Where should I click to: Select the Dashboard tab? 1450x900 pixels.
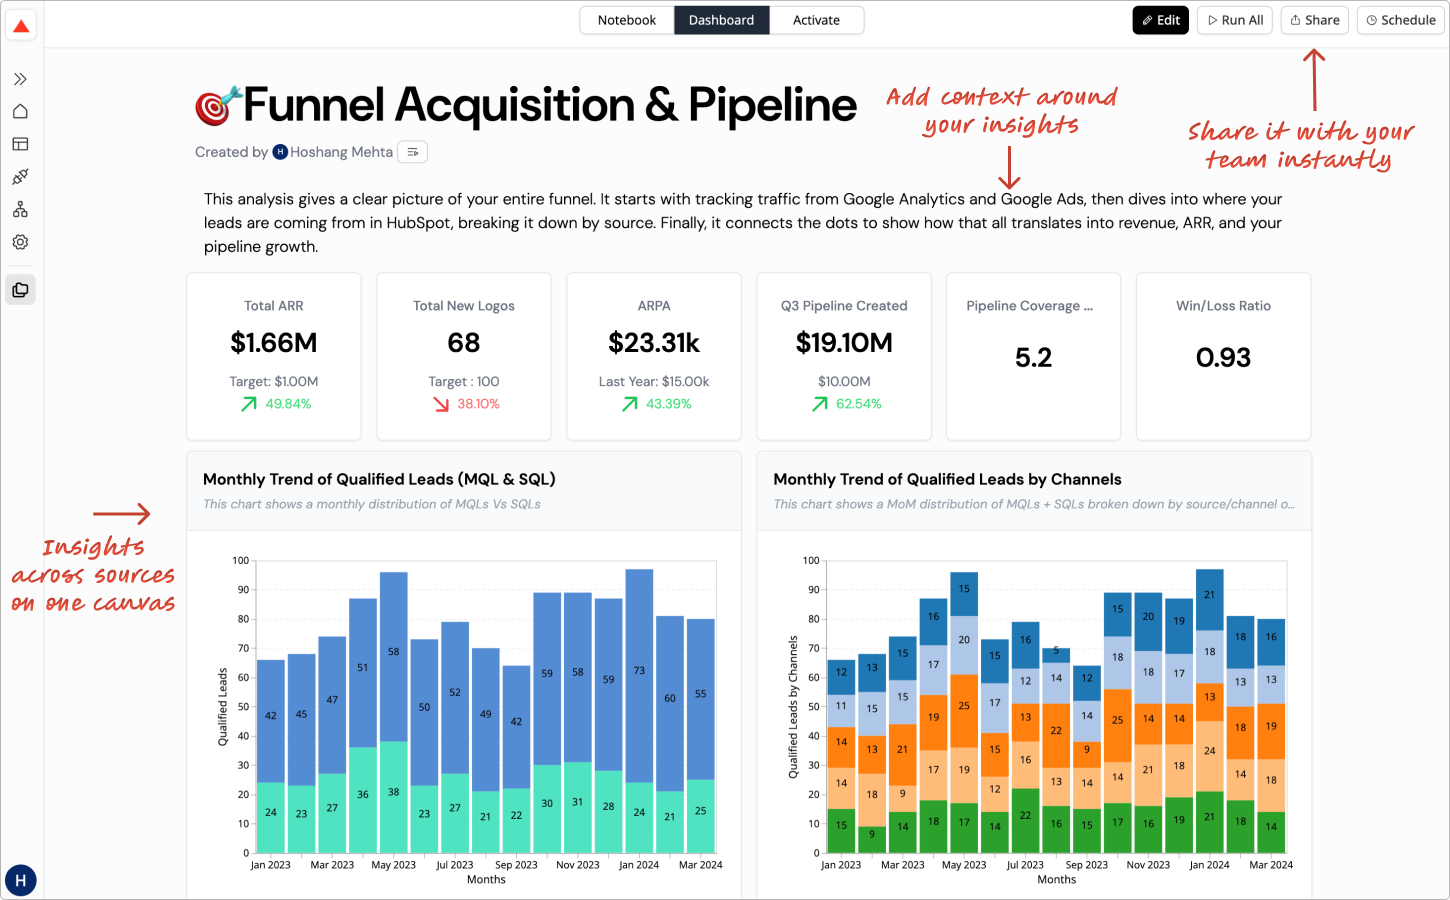click(721, 20)
